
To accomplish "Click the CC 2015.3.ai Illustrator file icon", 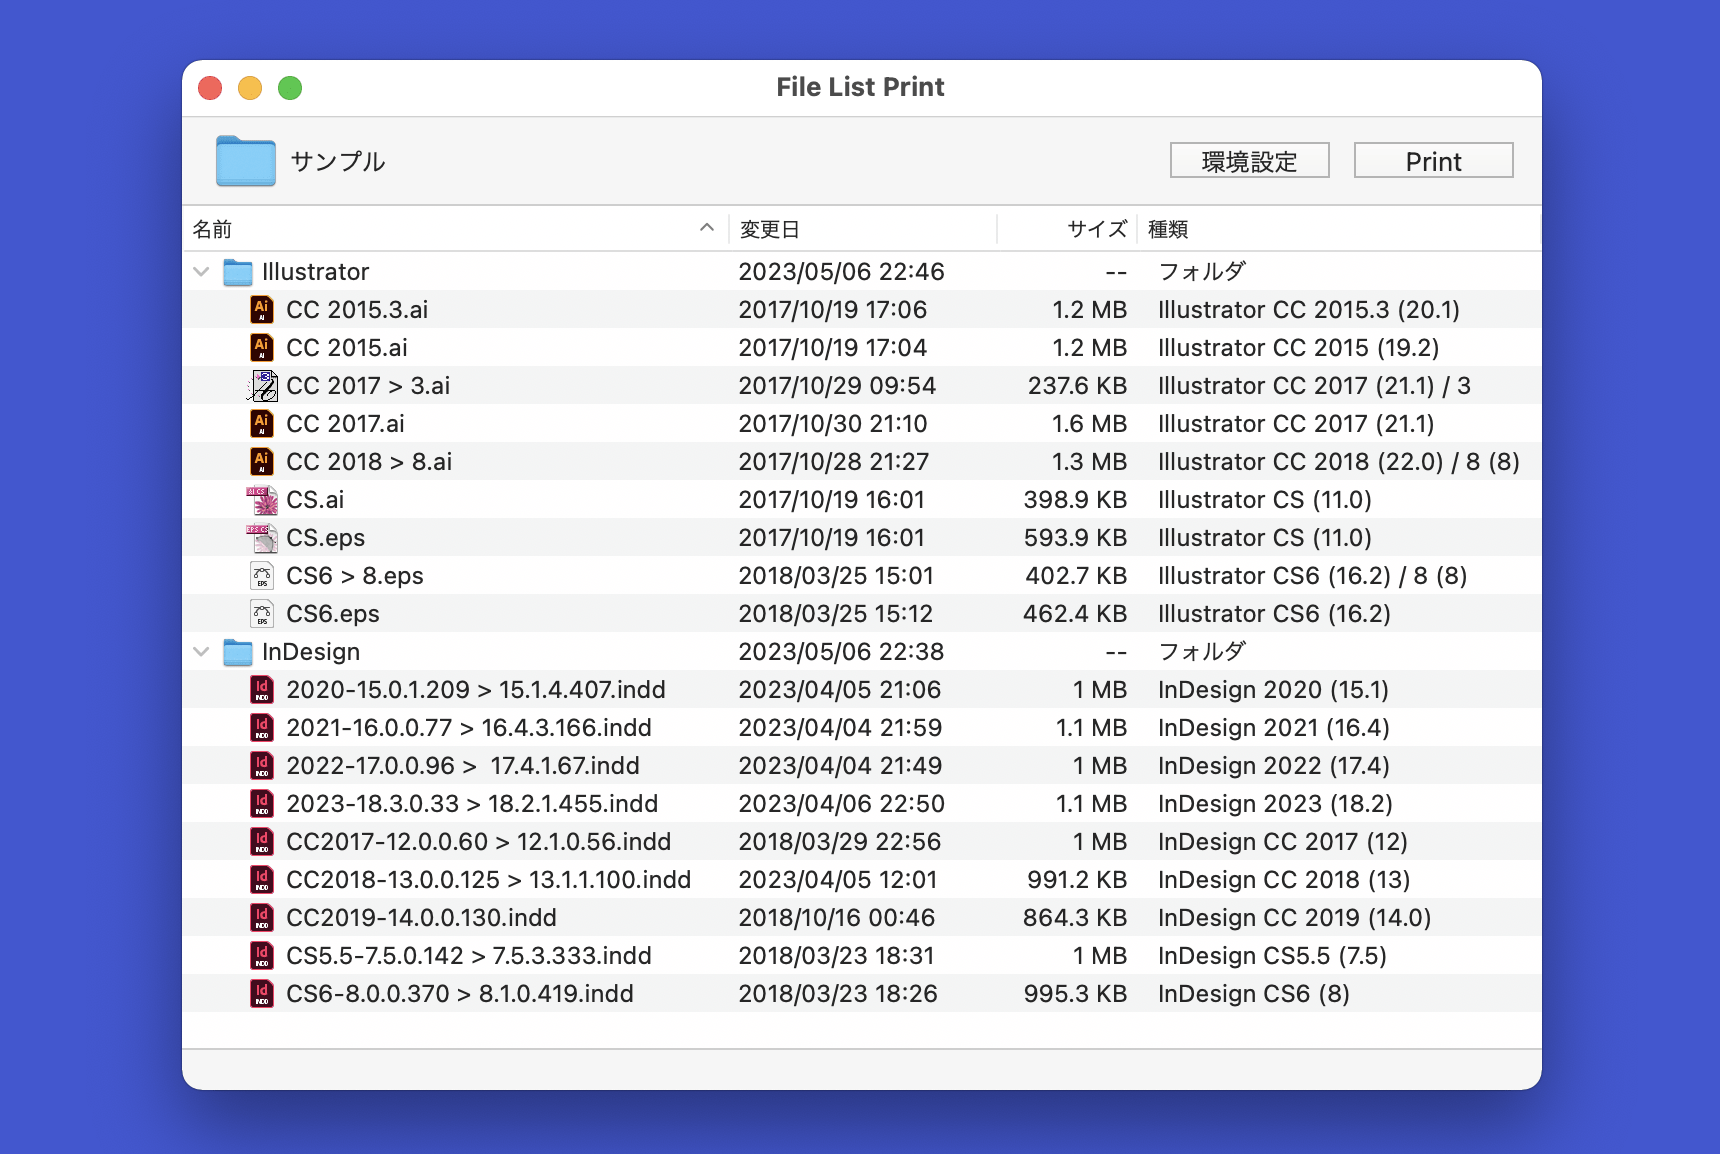I will [262, 309].
